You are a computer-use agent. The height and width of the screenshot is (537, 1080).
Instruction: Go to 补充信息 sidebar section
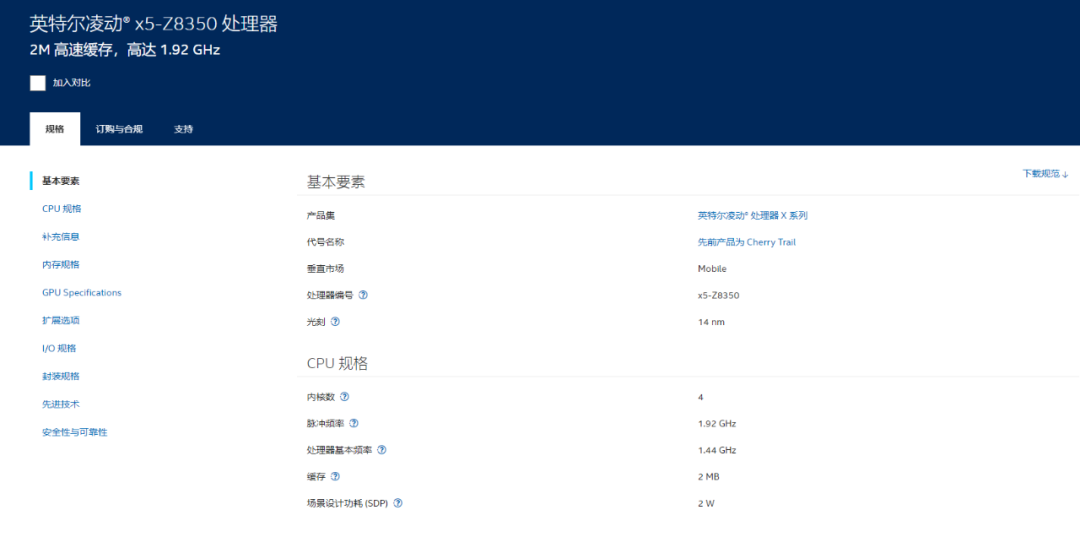coord(61,237)
